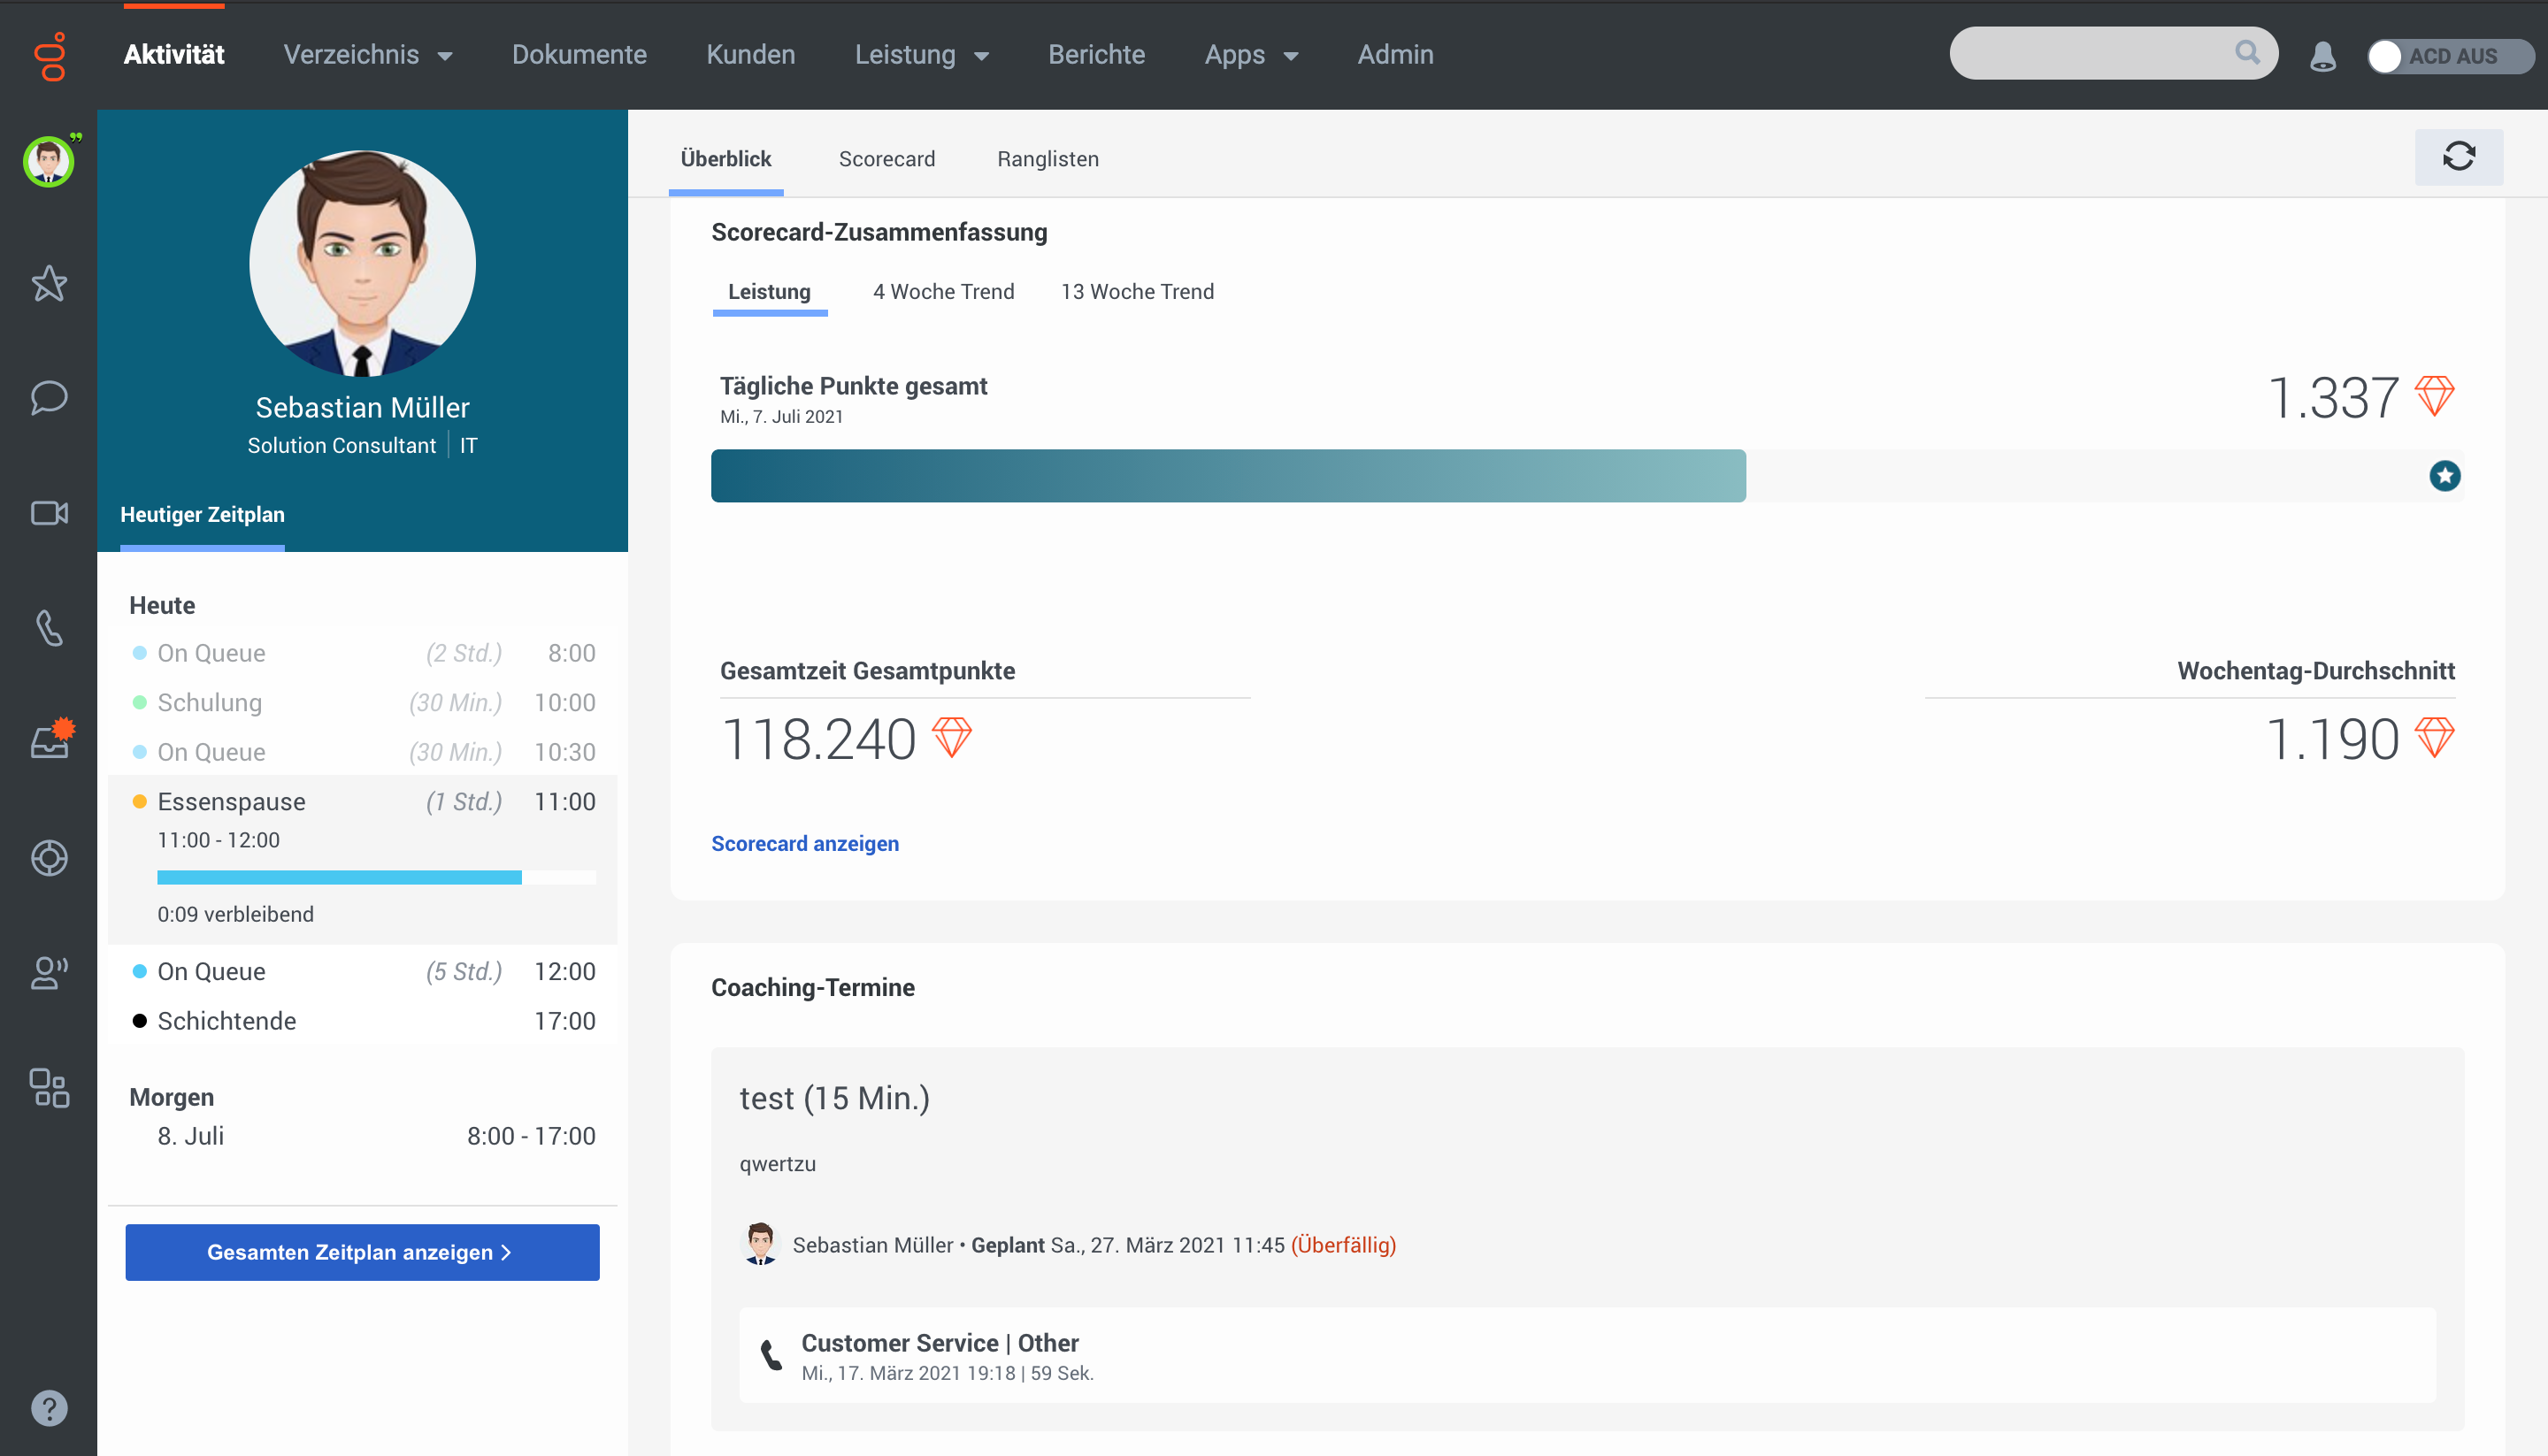Open the chat bubble icon in sidebar

tap(48, 398)
